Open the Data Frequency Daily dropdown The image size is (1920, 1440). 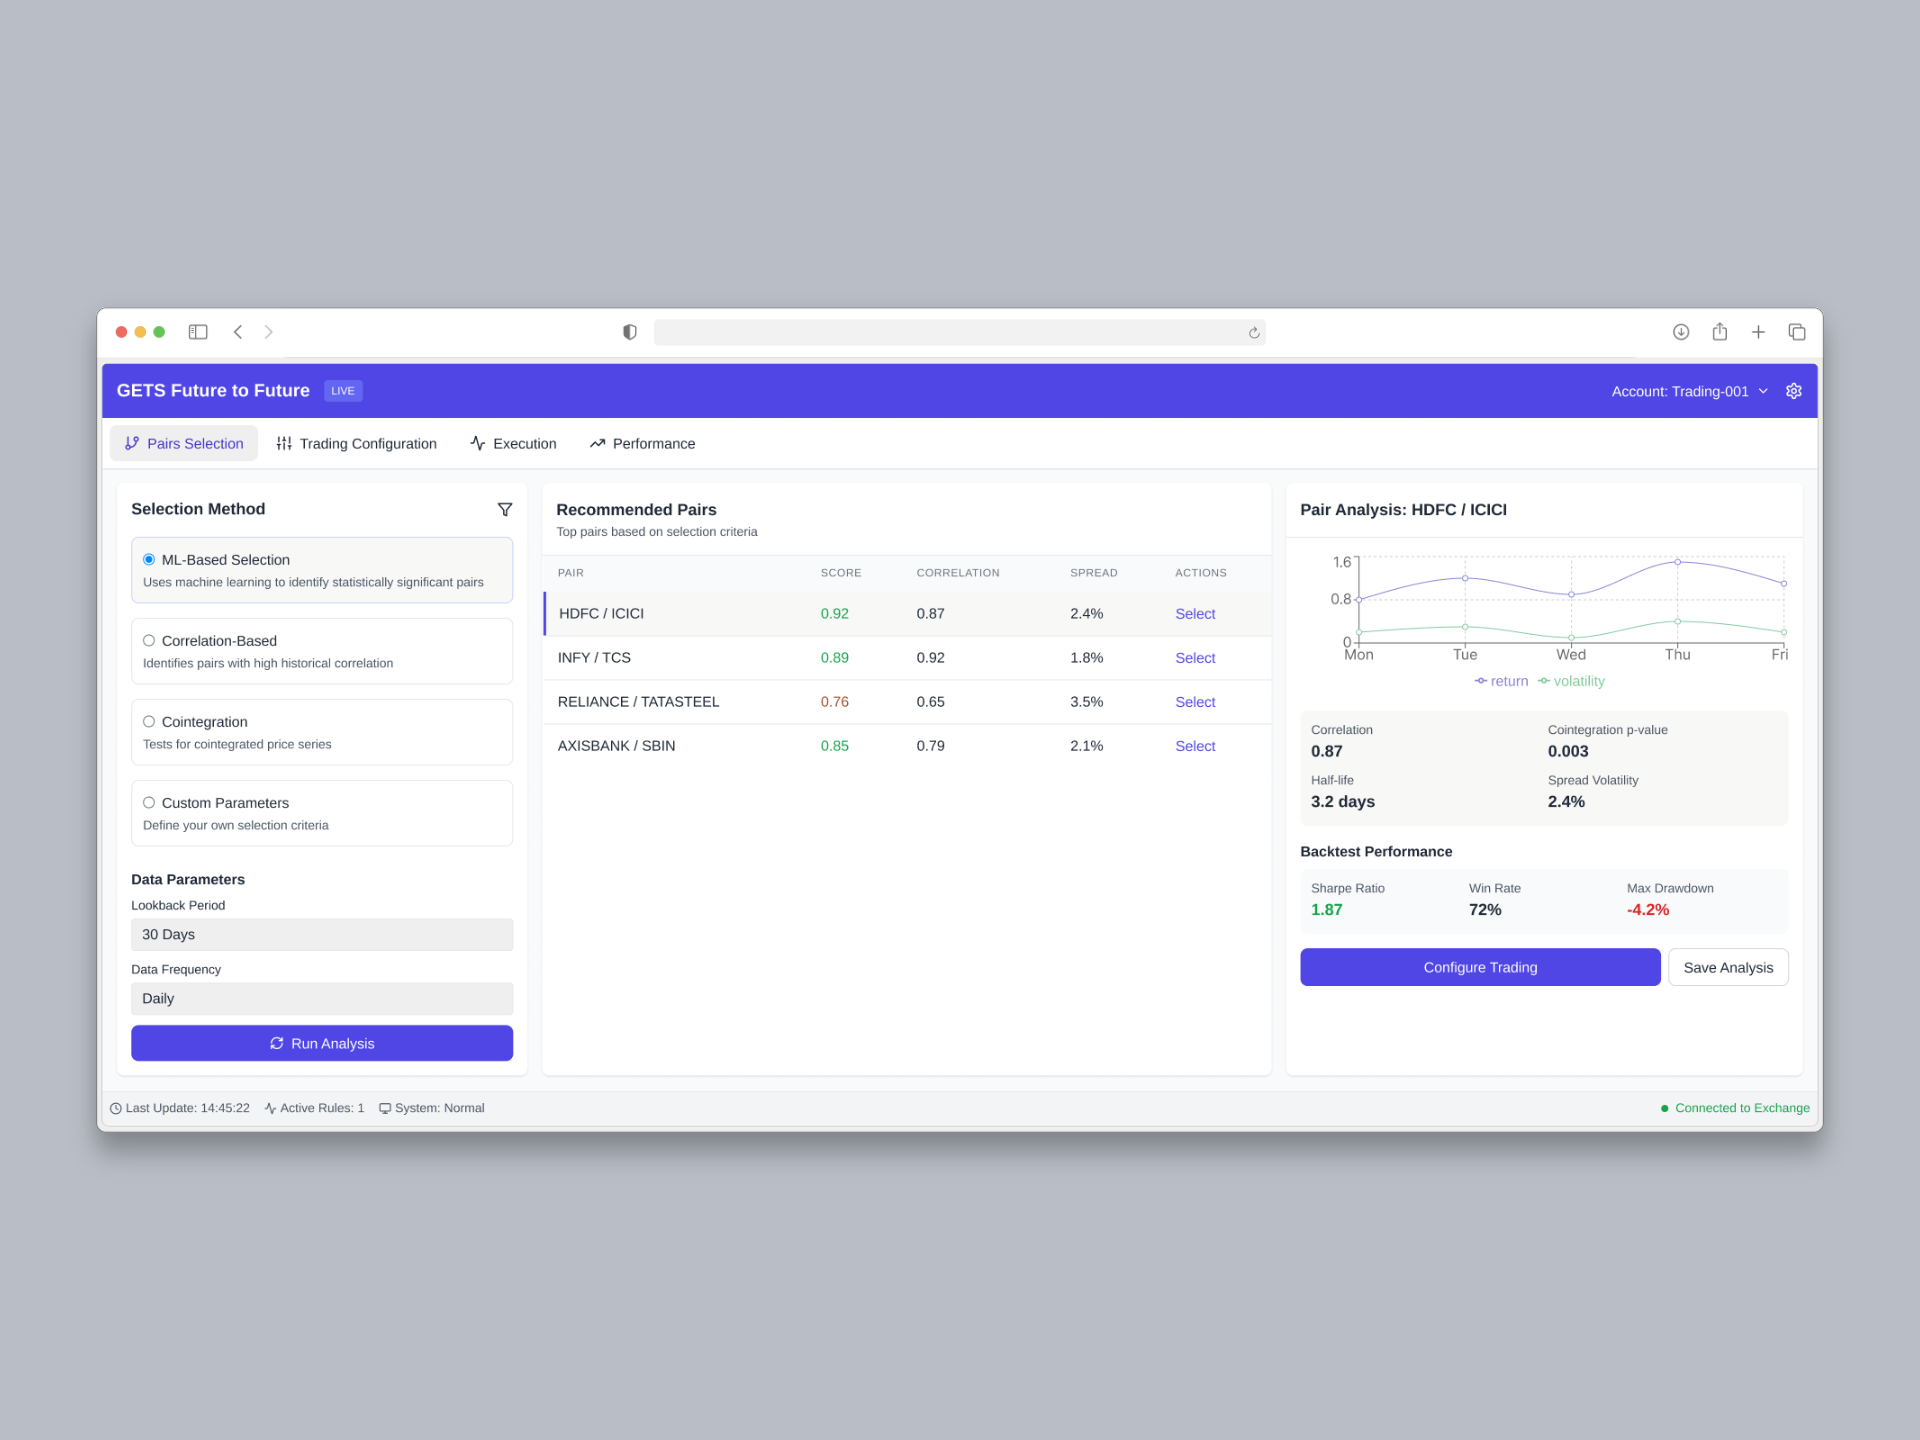pos(321,998)
